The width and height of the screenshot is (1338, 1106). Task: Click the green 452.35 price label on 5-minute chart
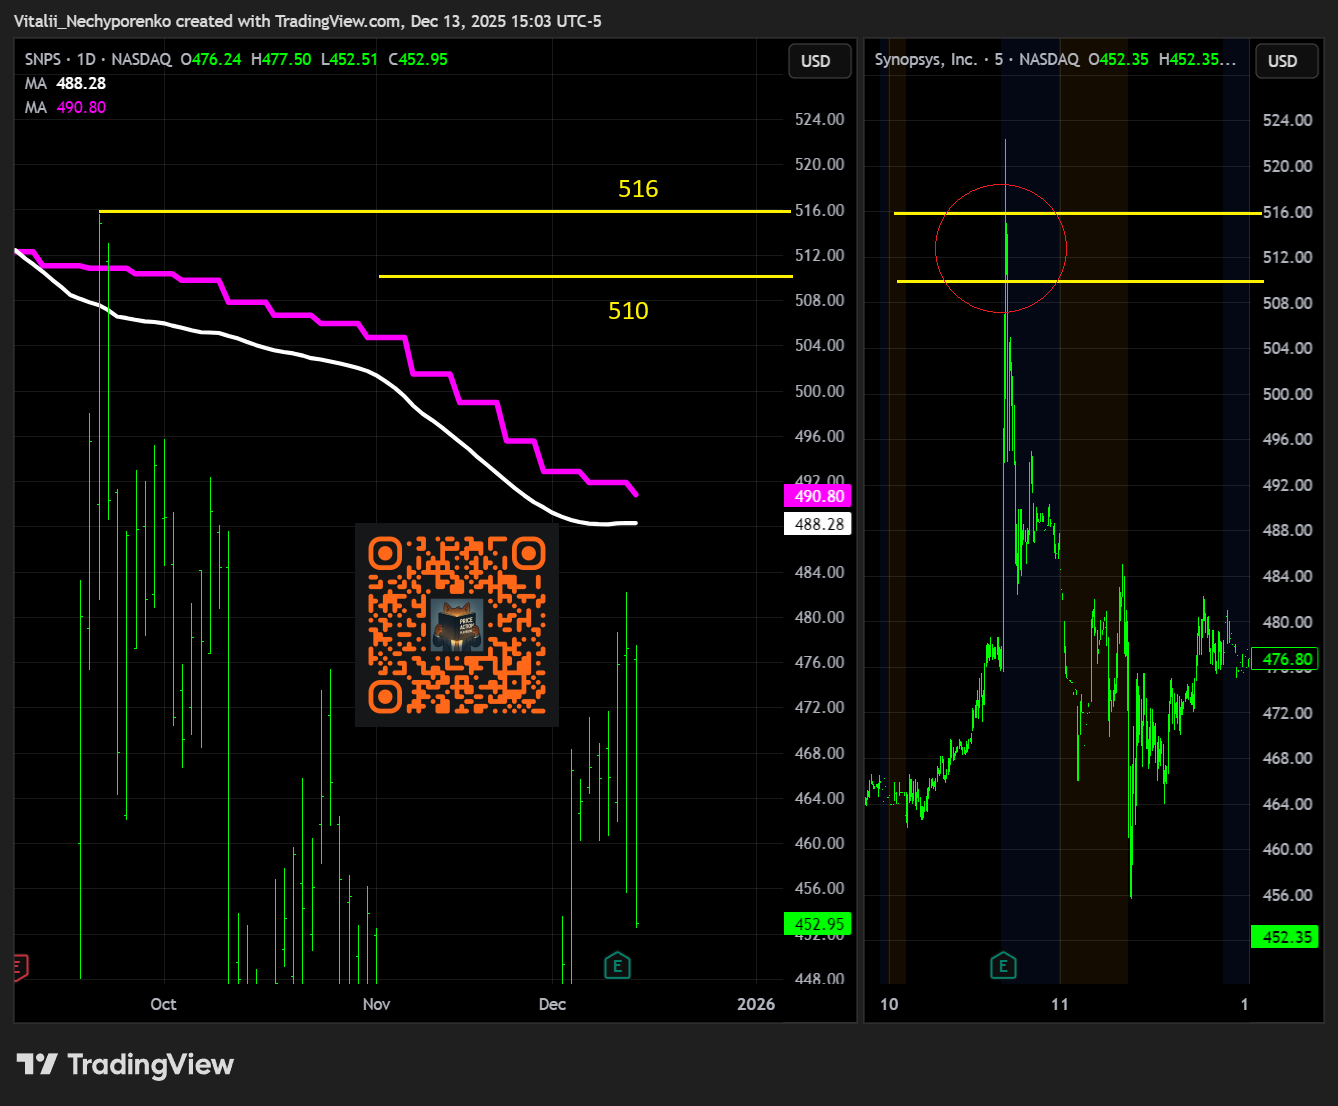pyautogui.click(x=1286, y=937)
